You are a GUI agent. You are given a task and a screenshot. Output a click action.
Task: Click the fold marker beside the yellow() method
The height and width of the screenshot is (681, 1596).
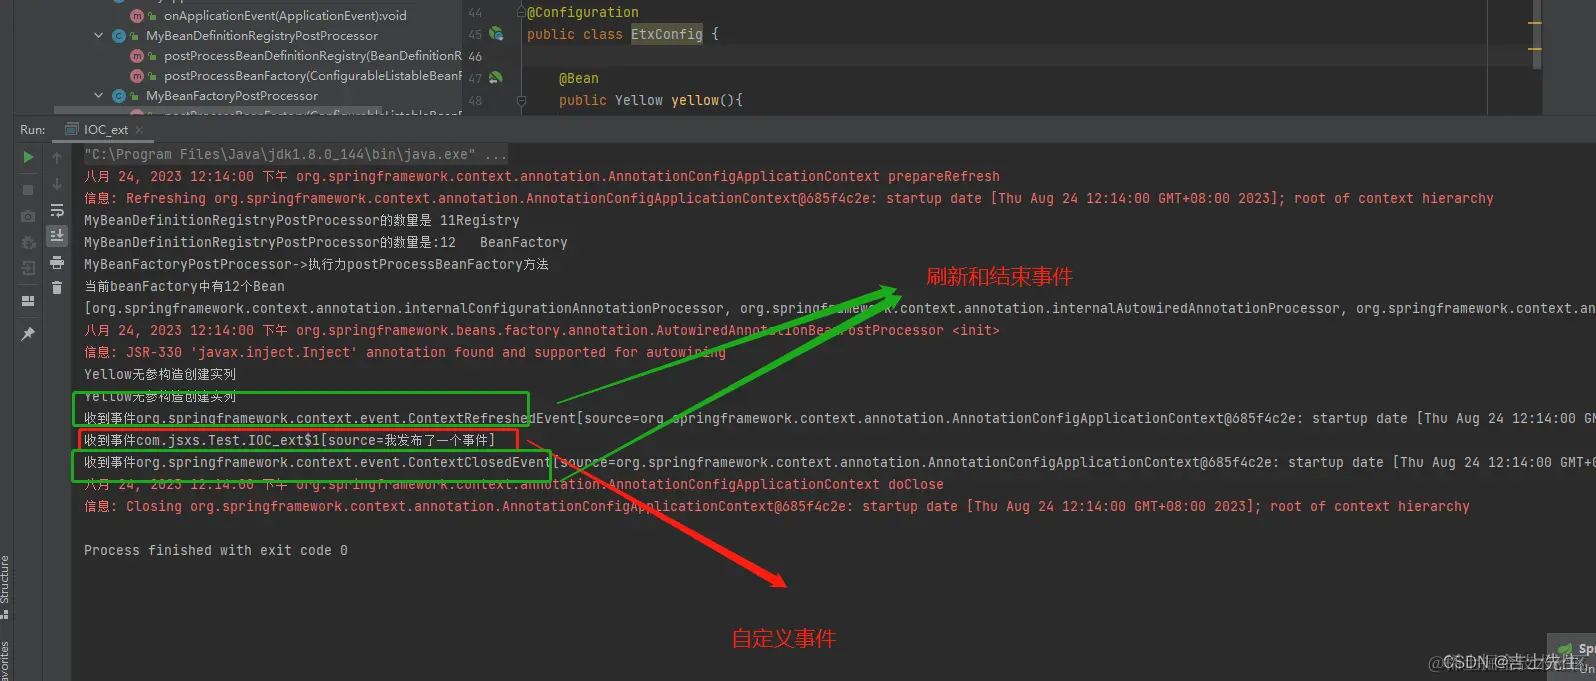coord(521,100)
